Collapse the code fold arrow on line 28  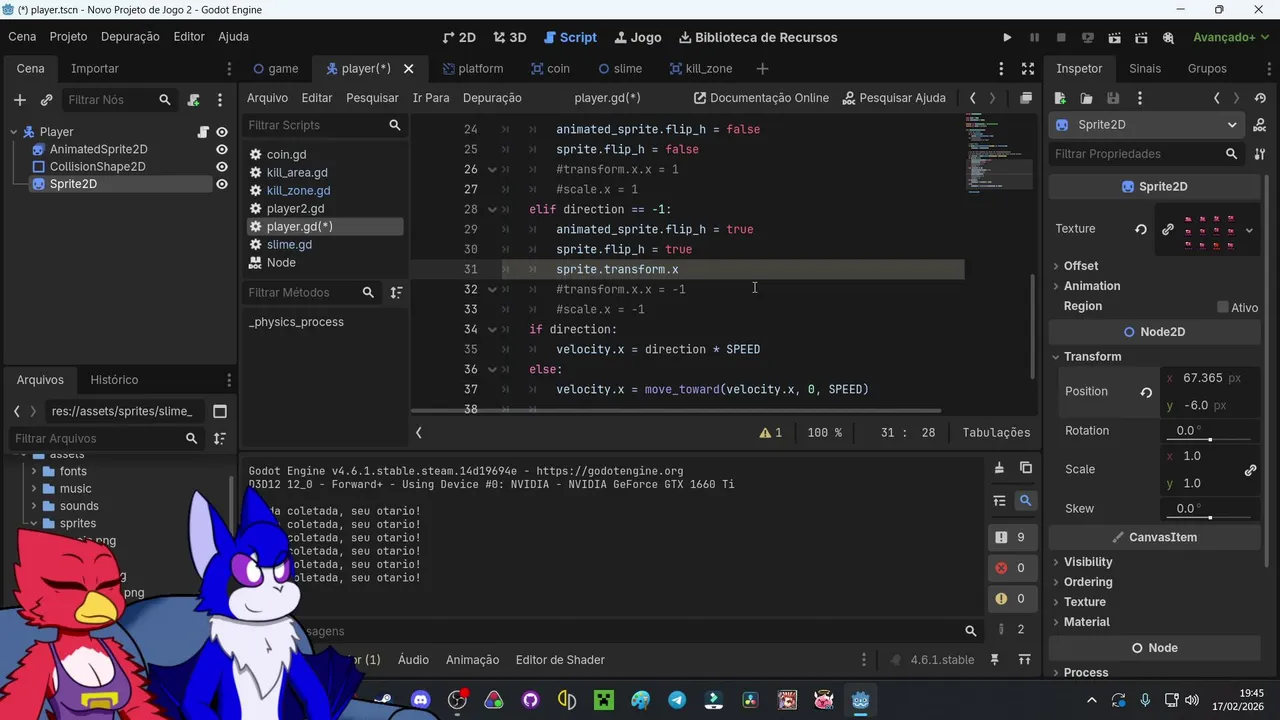pos(492,209)
